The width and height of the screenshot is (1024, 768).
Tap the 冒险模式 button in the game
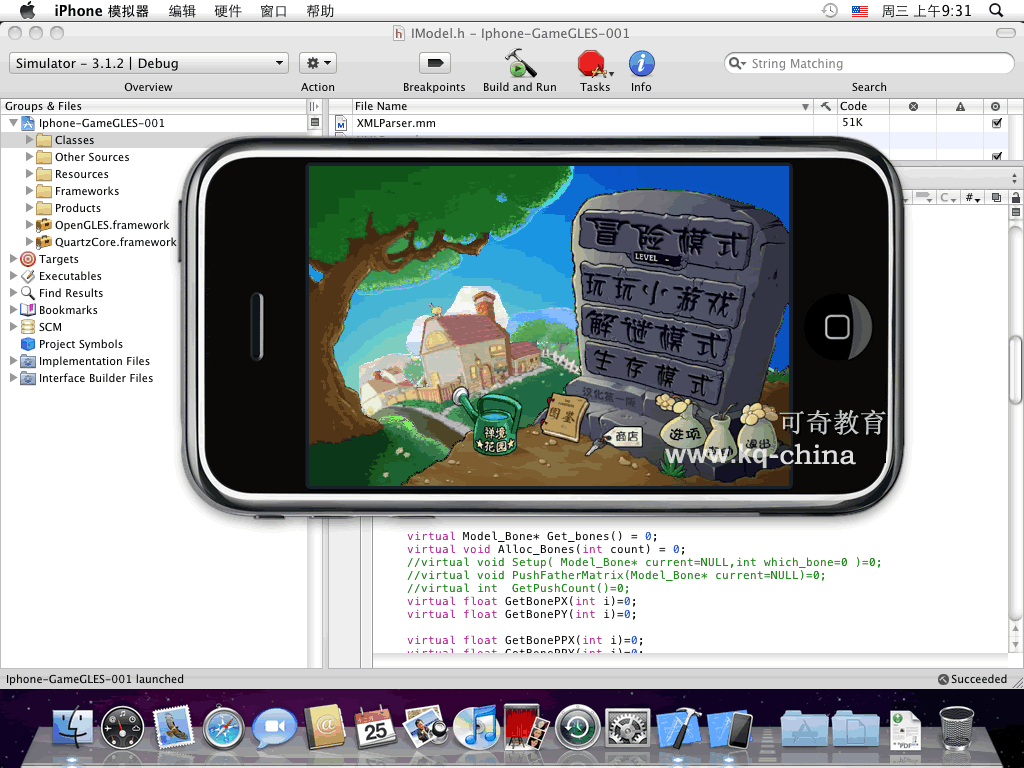point(666,239)
